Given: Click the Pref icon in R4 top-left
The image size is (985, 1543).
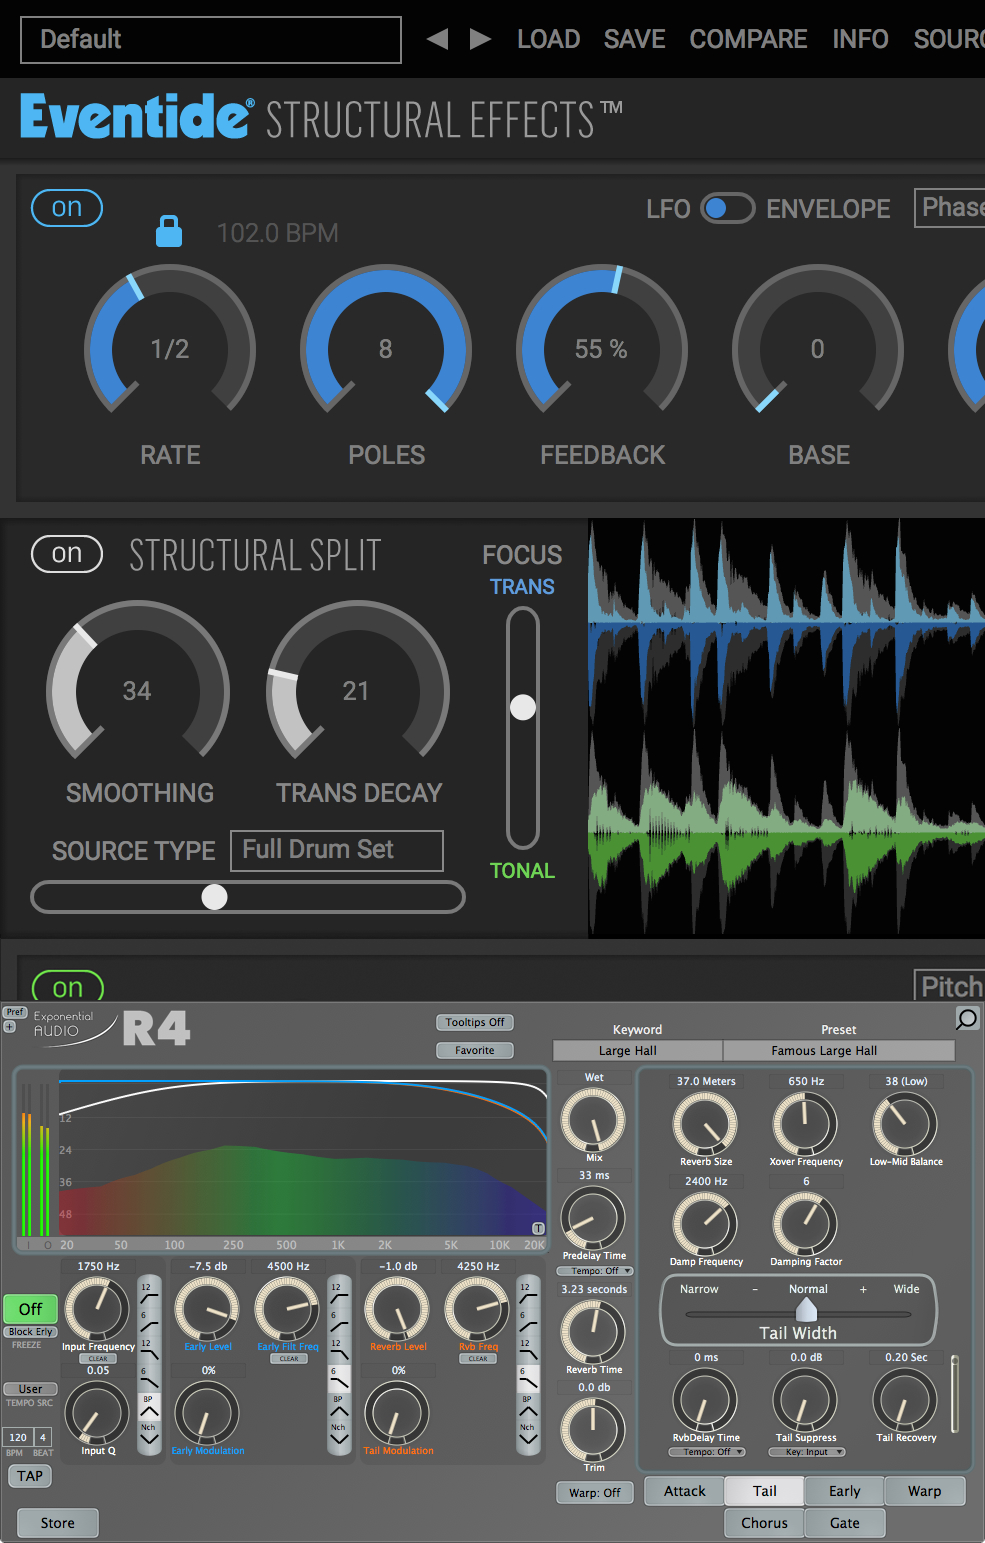Looking at the screenshot, I should pos(14,1012).
